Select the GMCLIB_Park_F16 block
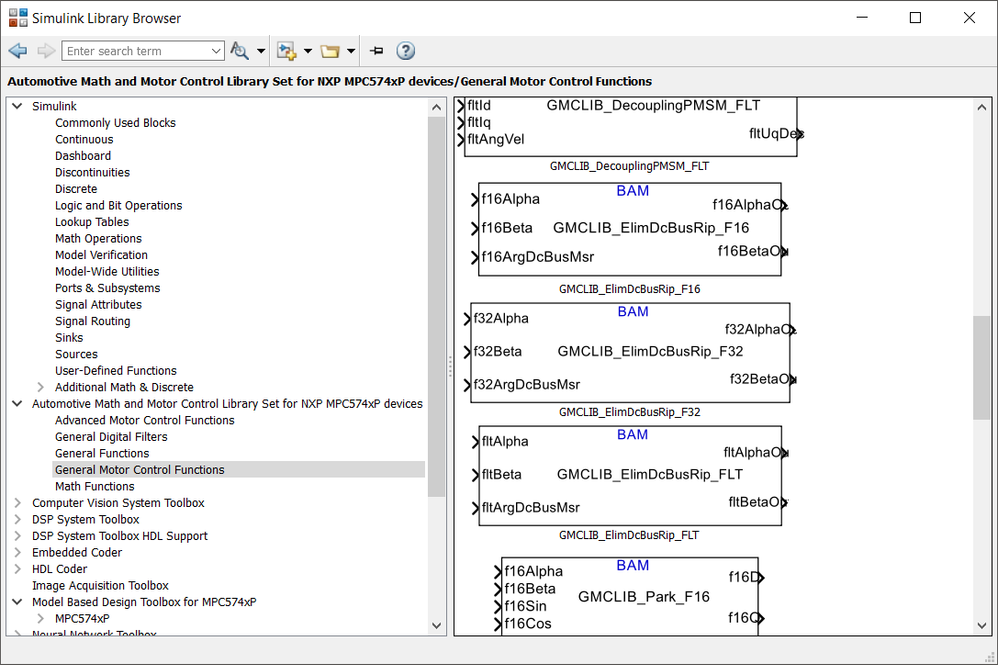This screenshot has height=665, width=998. click(x=630, y=598)
